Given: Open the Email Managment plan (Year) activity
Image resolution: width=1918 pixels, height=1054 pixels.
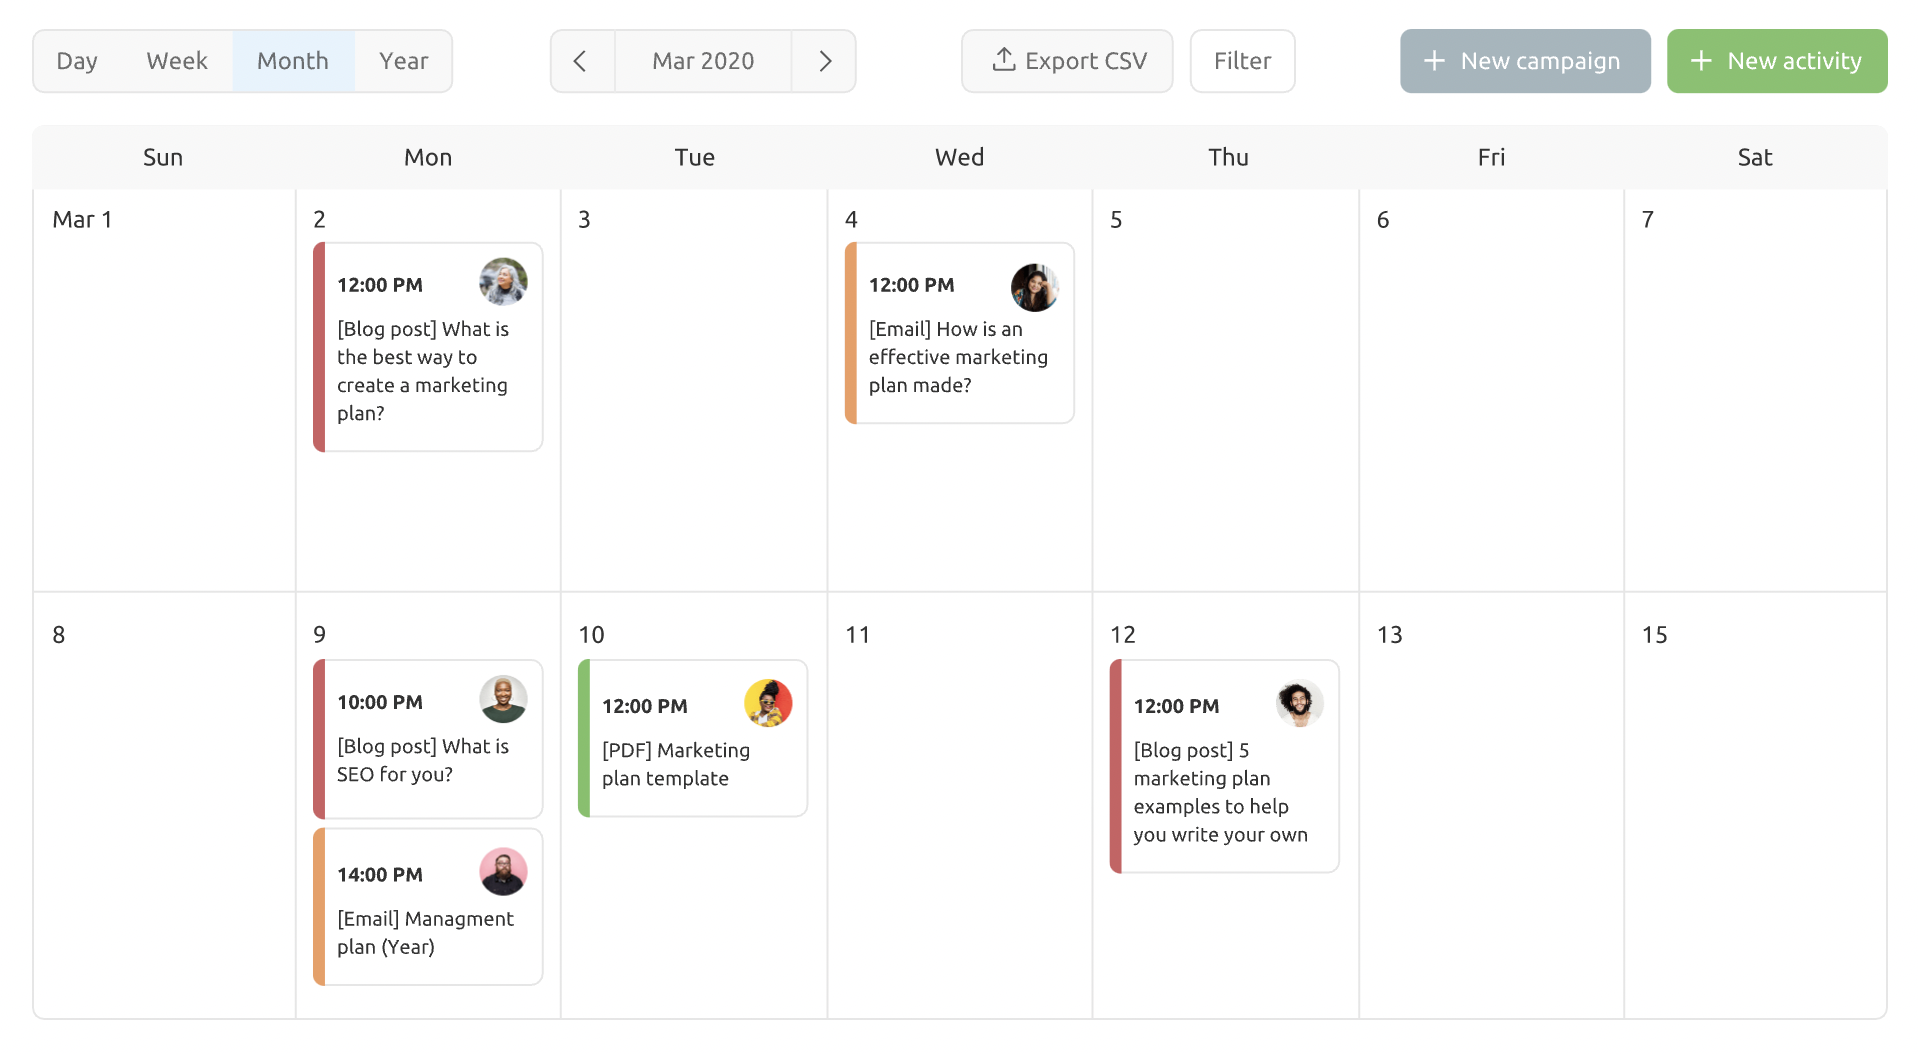Looking at the screenshot, I should 428,907.
